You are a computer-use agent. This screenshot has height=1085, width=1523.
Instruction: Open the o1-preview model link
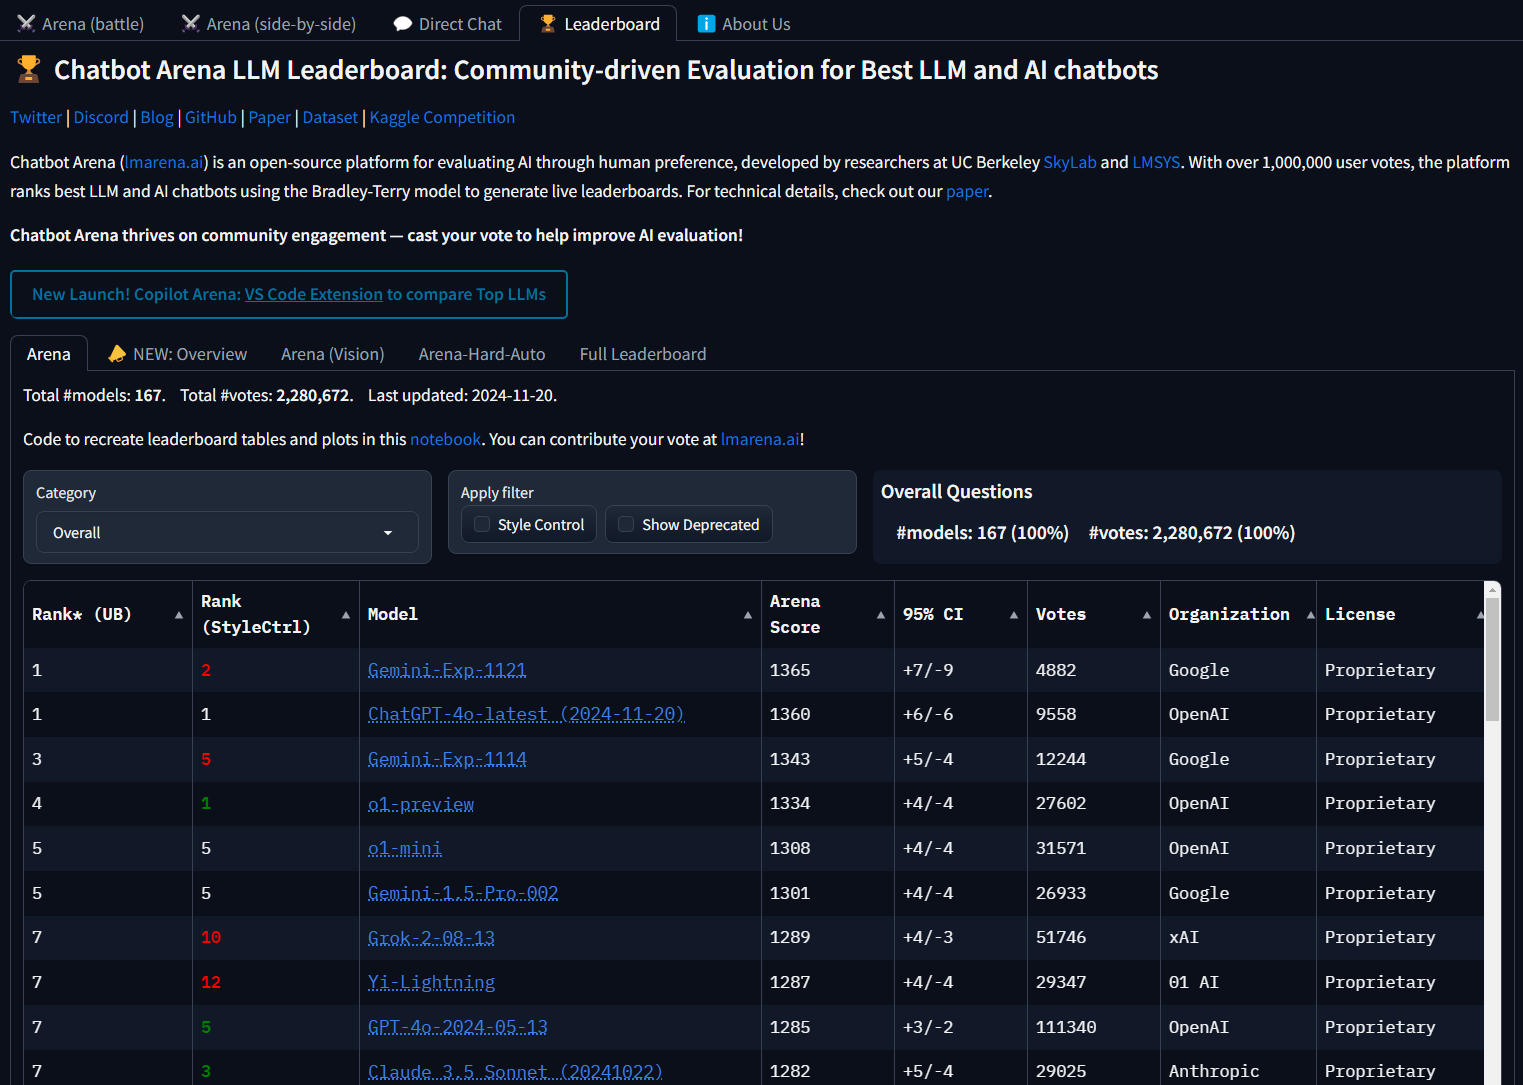[x=421, y=803]
